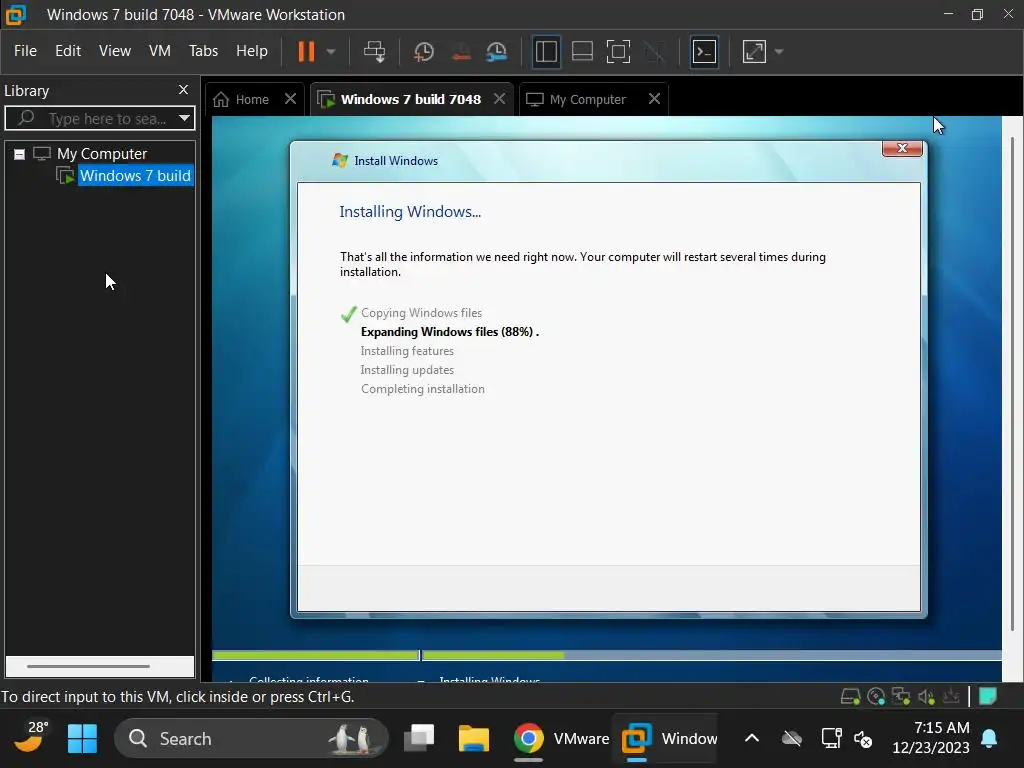Open the File menu
This screenshot has height=768, width=1024.
pyautogui.click(x=25, y=51)
